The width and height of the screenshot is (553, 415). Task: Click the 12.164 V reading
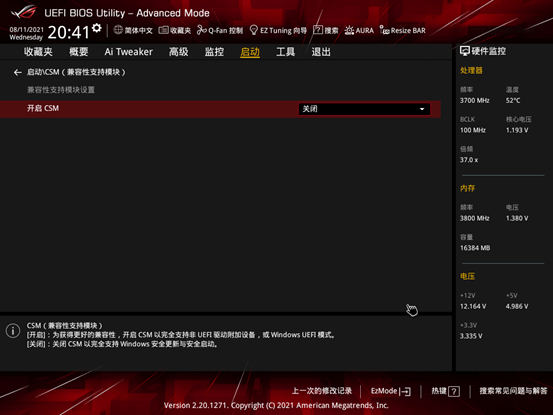pos(473,306)
